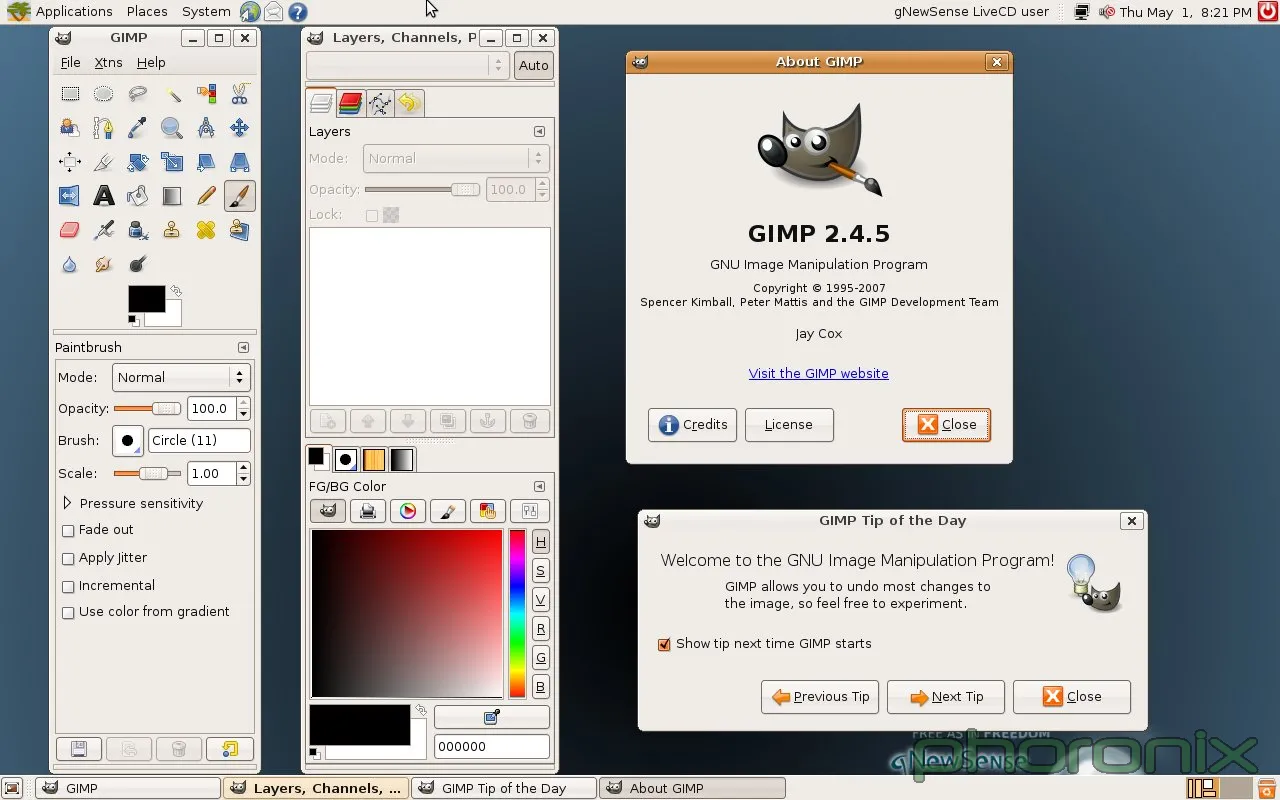Click the reset tool options button
Viewport: 1280px width, 800px height.
tap(230, 749)
